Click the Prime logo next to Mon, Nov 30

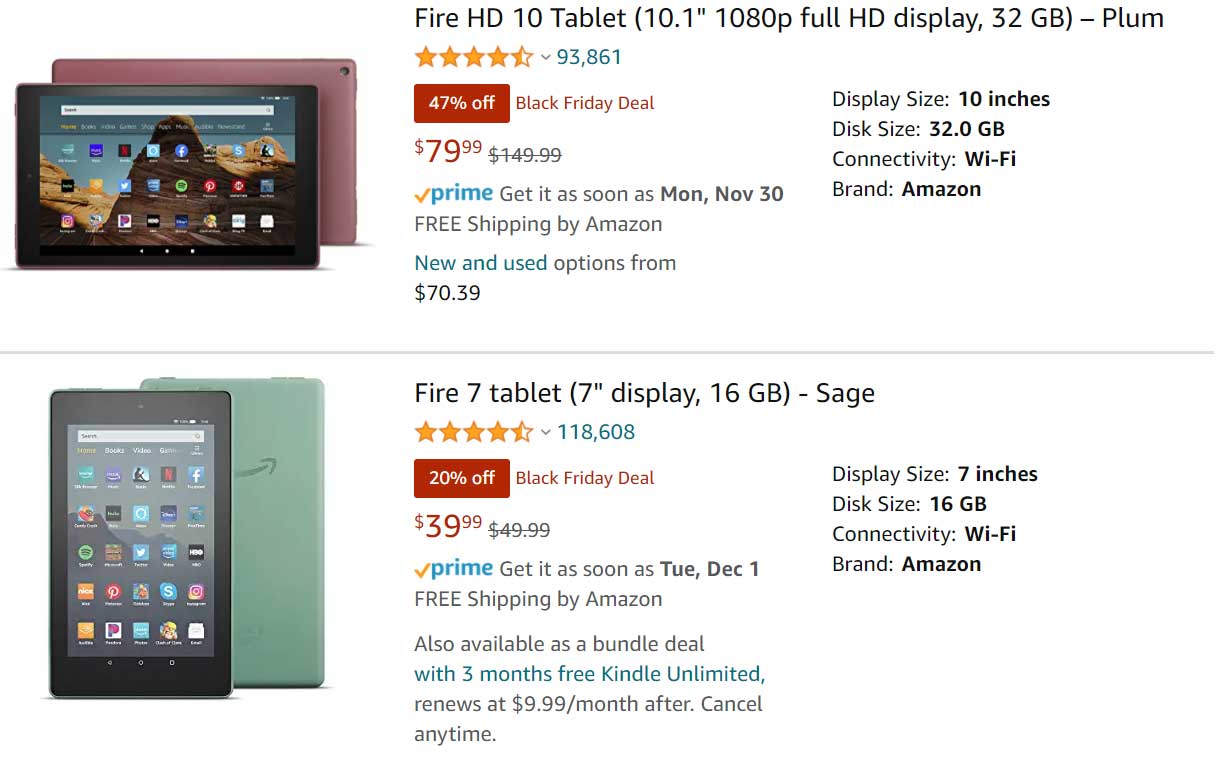[454, 194]
